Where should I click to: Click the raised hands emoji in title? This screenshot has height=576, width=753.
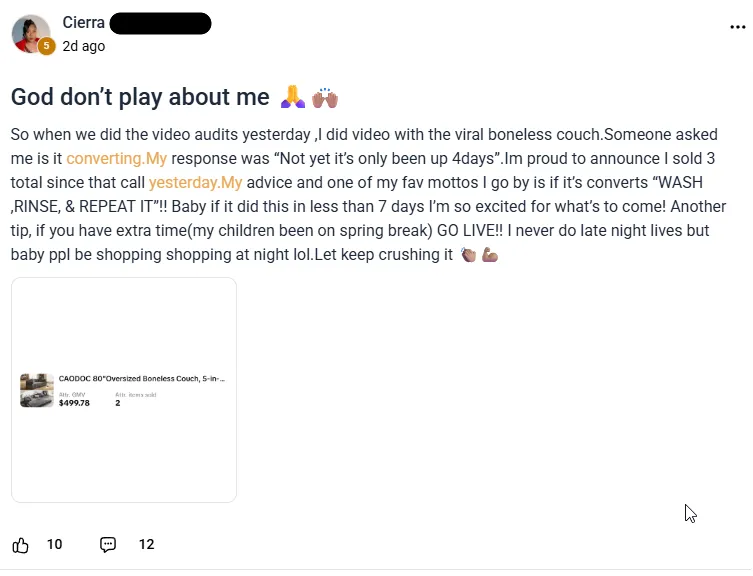(x=325, y=97)
